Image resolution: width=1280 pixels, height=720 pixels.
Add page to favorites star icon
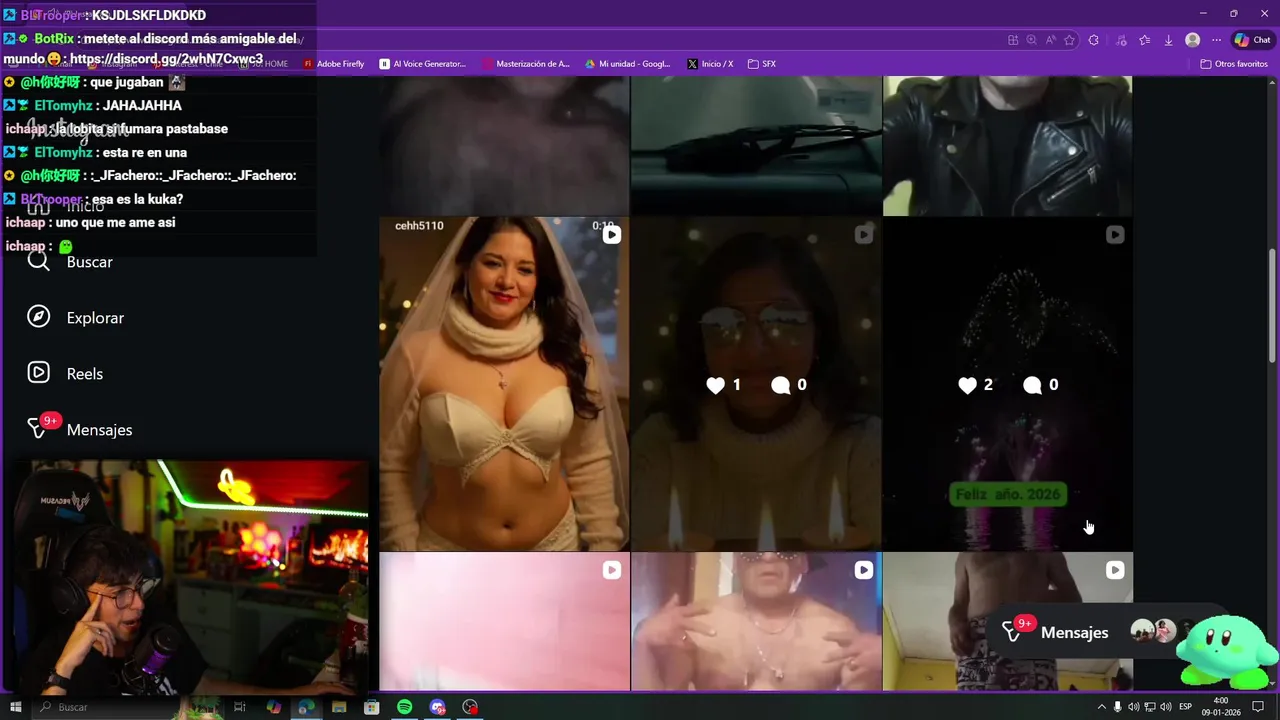click(1069, 40)
